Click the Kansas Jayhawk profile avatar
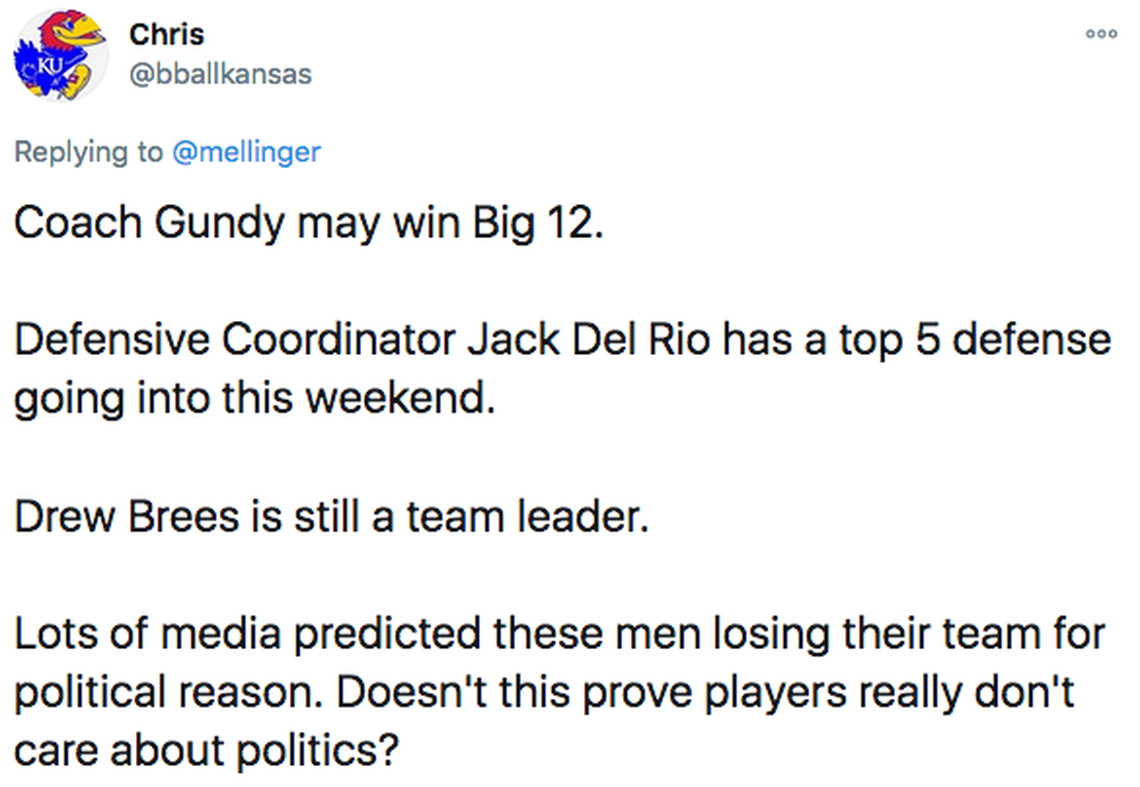Screen dimensions: 1140x787 60,55
